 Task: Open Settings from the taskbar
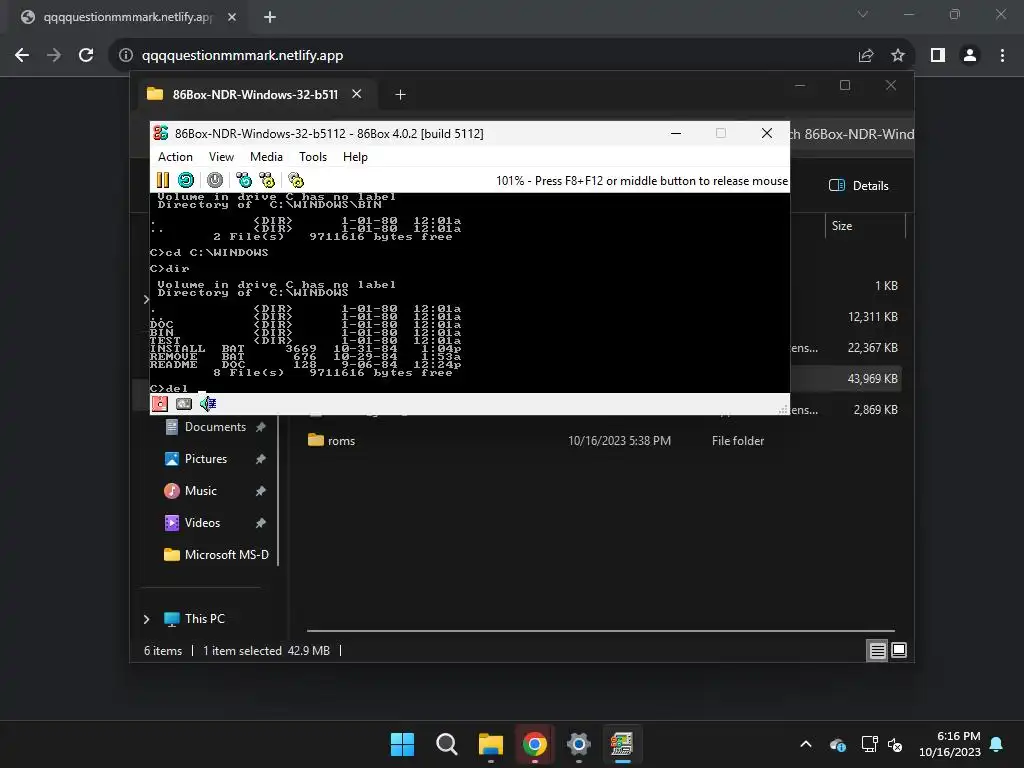point(579,744)
